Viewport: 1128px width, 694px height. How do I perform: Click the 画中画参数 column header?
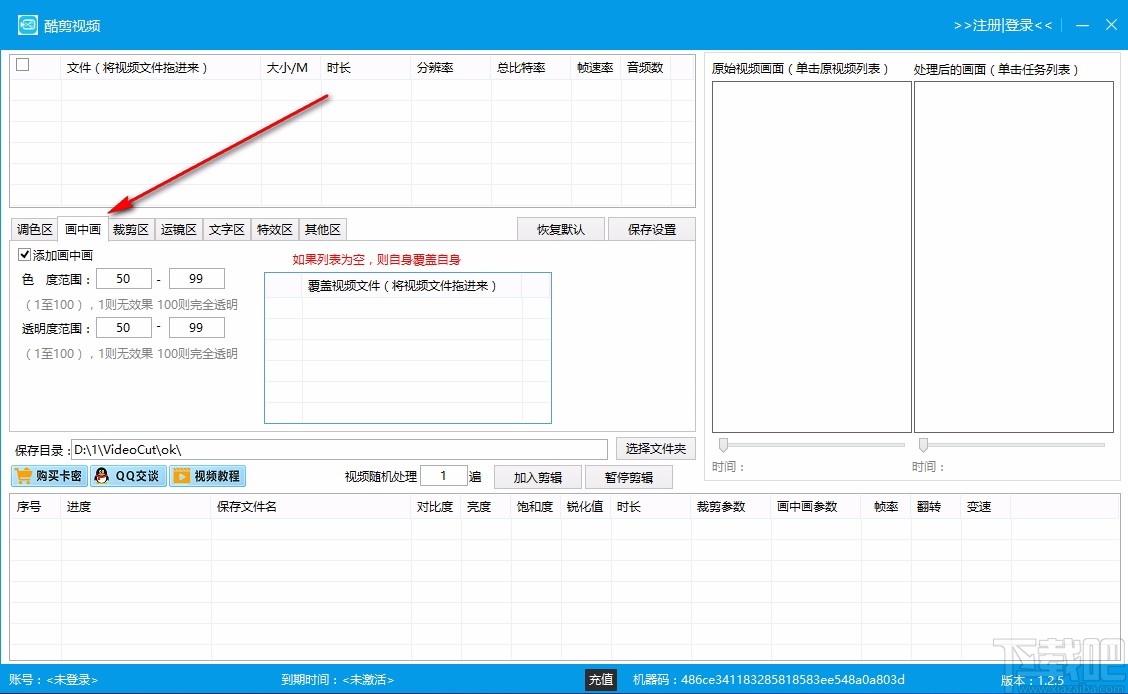816,507
